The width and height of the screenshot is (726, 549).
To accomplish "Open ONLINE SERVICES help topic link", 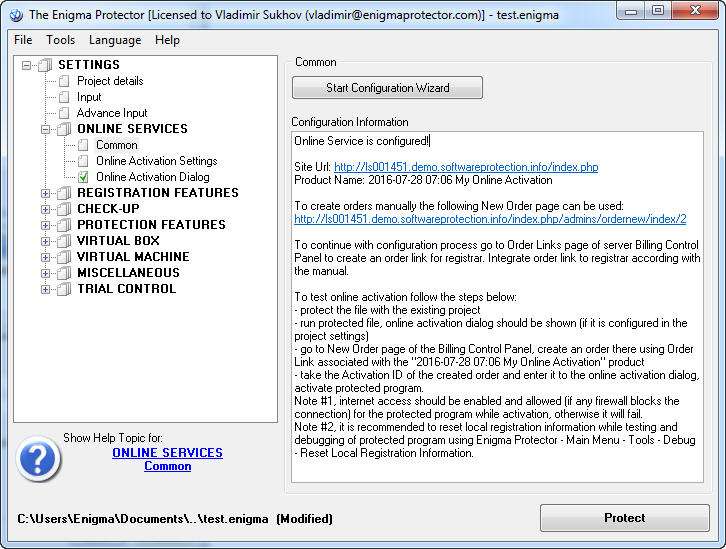I will pos(167,453).
